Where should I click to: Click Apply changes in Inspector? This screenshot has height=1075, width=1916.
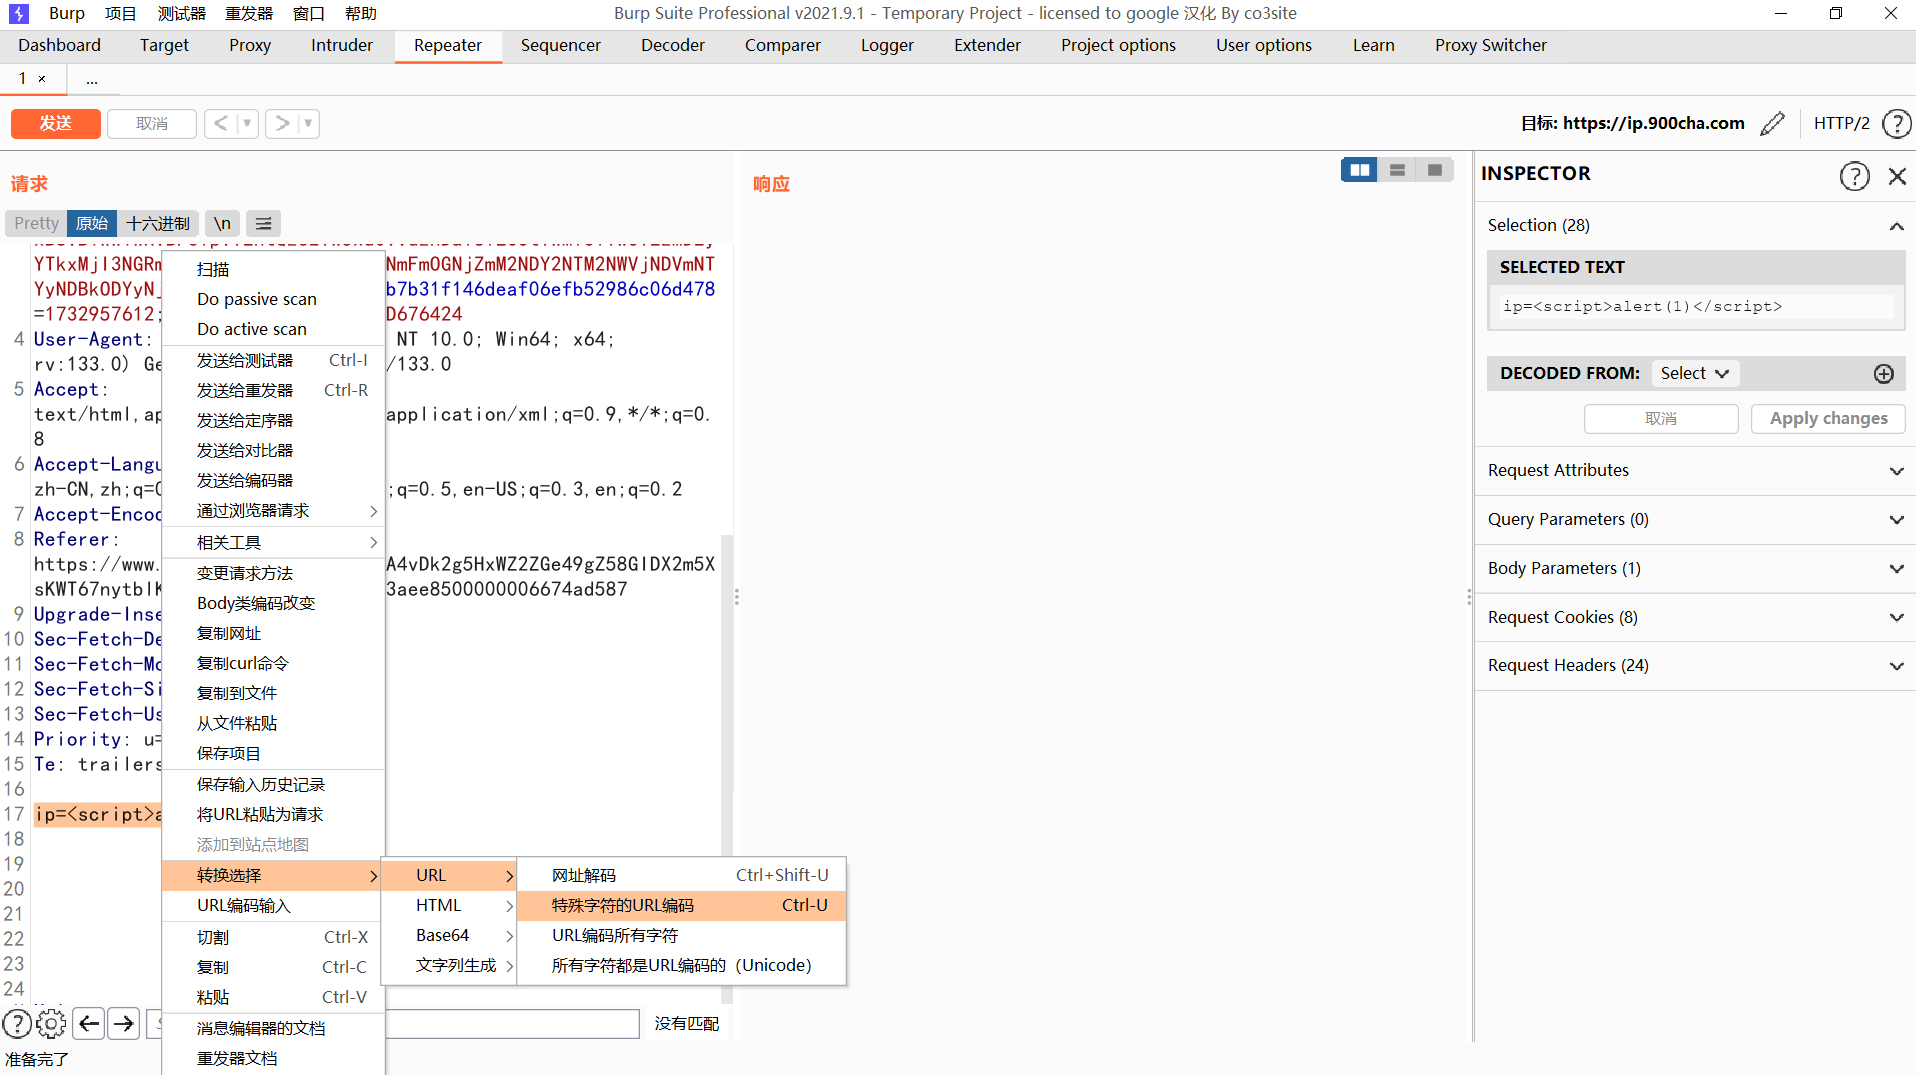[x=1828, y=418]
